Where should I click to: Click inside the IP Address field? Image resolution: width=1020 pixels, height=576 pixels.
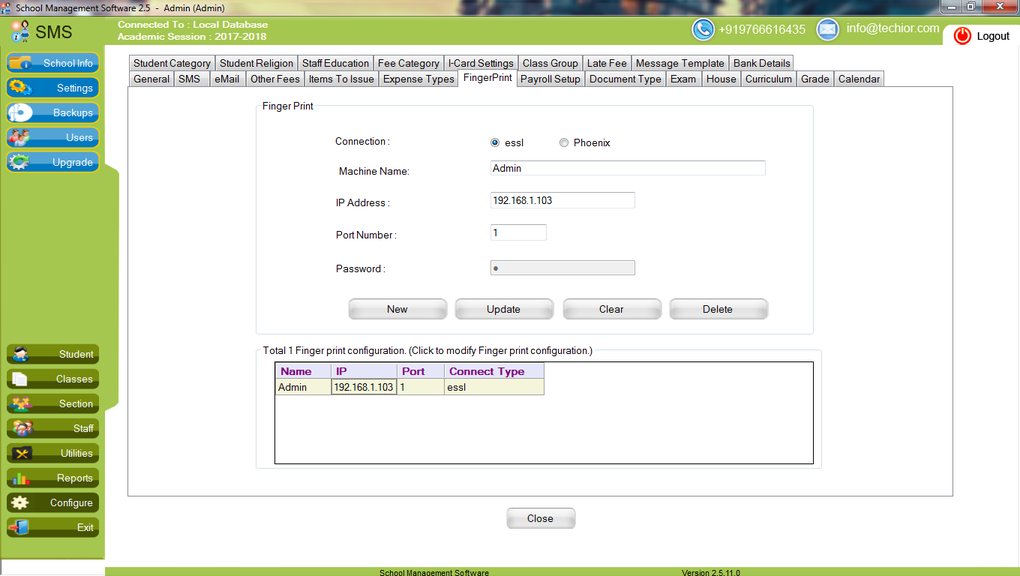point(562,200)
